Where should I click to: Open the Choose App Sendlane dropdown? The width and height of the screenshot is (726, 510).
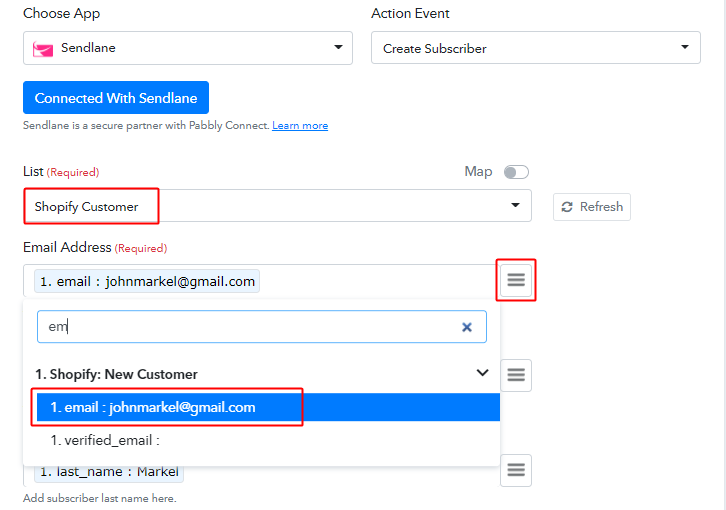[x=188, y=48]
